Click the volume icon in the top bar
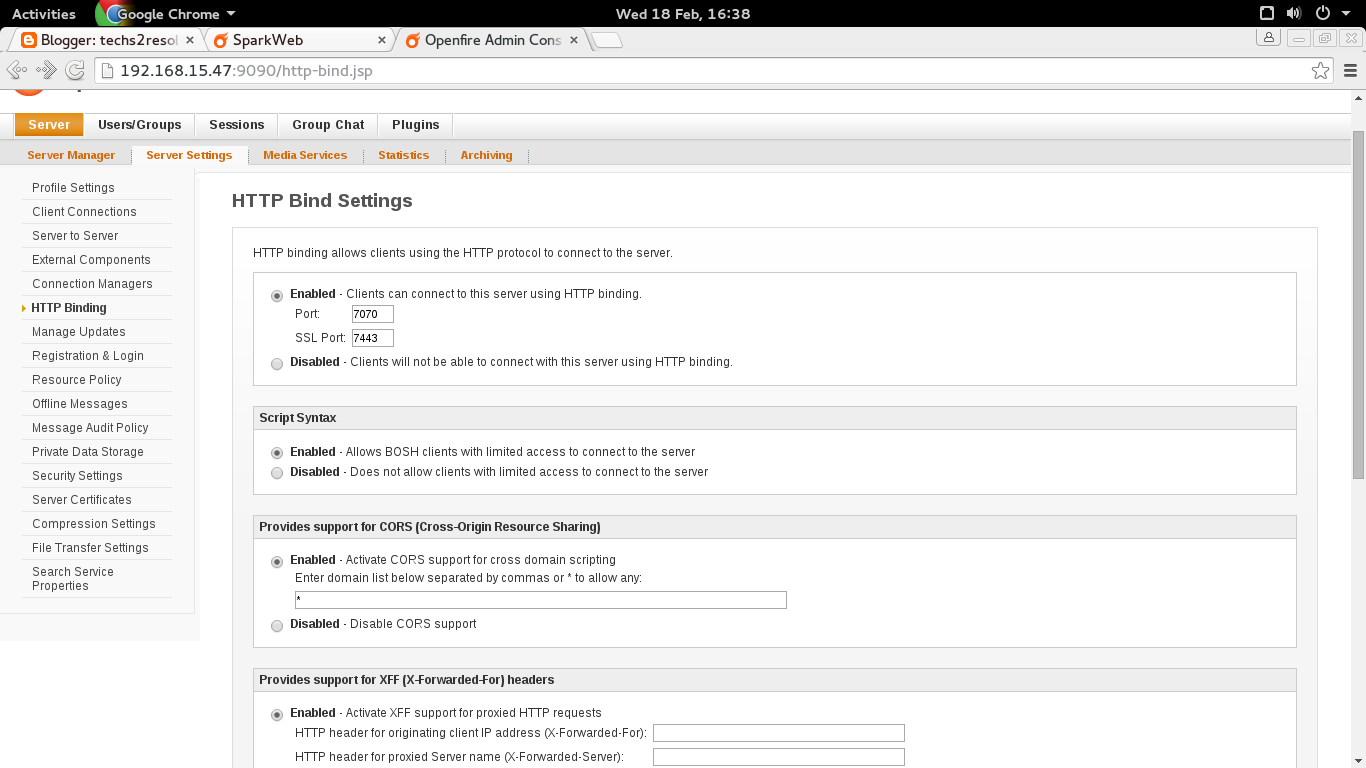Viewport: 1366px width, 768px height. point(1292,13)
